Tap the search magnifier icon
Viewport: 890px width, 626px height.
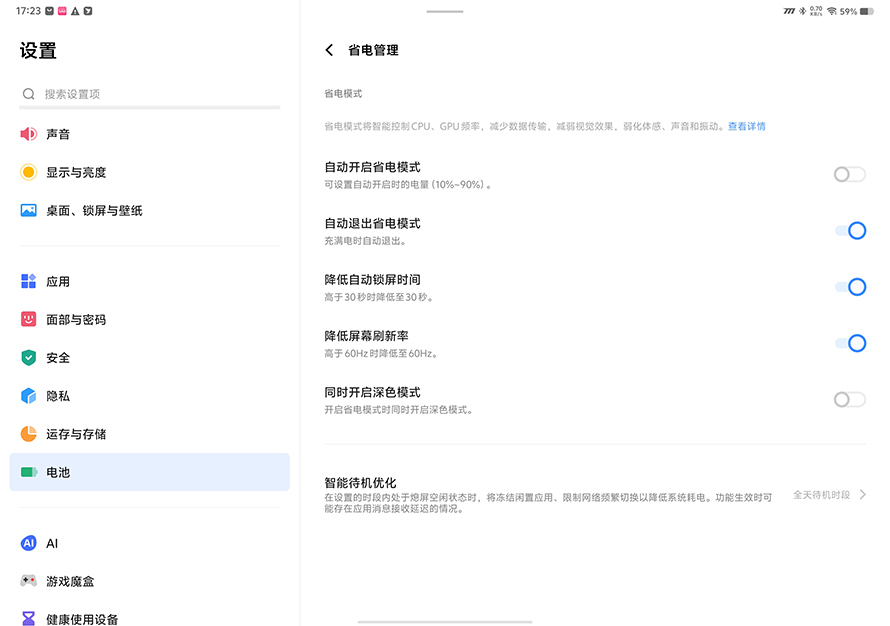28,94
